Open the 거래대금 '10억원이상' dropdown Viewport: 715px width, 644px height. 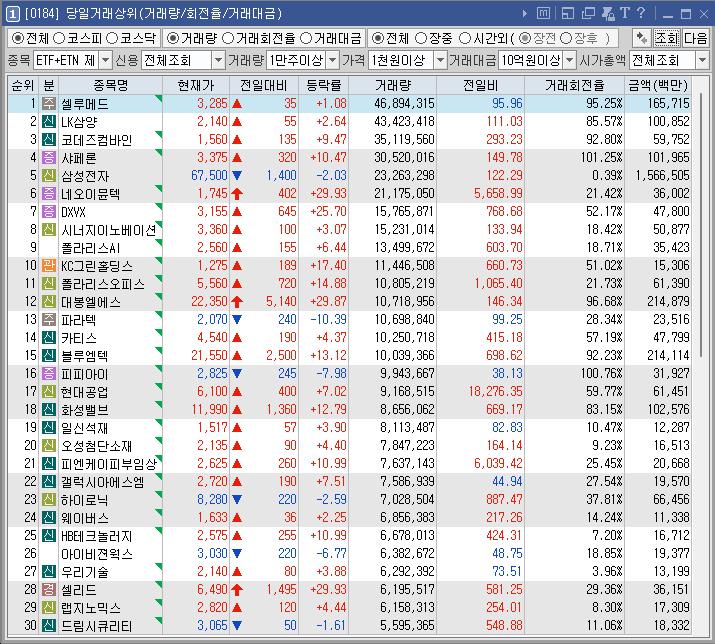pyautogui.click(x=570, y=60)
